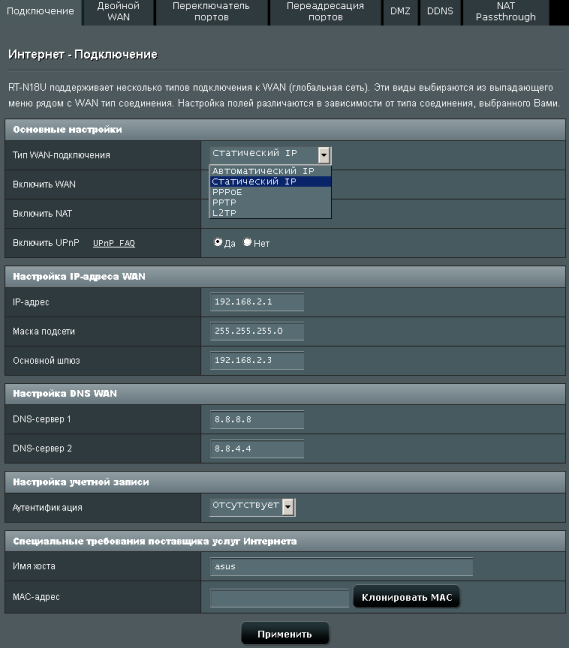Open the Аутентификация dropdown
Image resolution: width=569 pixels, height=648 pixels.
coord(252,507)
